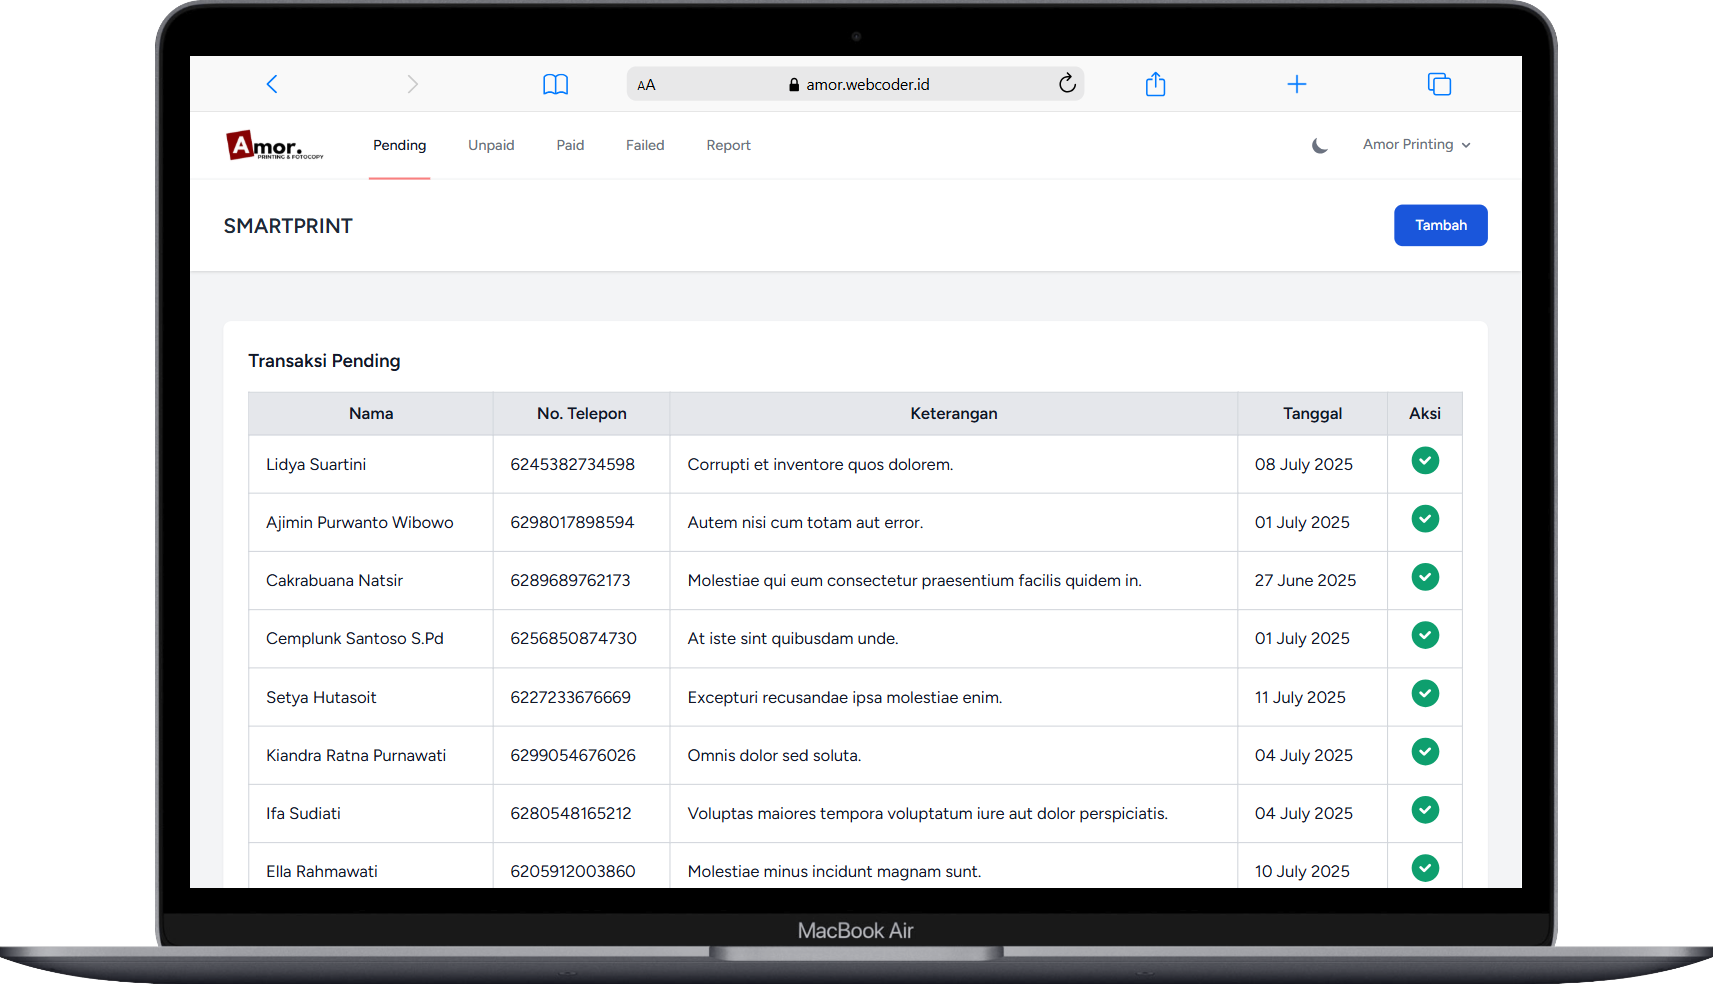Screen dimensions: 1713x984
Task: Go back using the browser back arrow
Action: click(272, 84)
